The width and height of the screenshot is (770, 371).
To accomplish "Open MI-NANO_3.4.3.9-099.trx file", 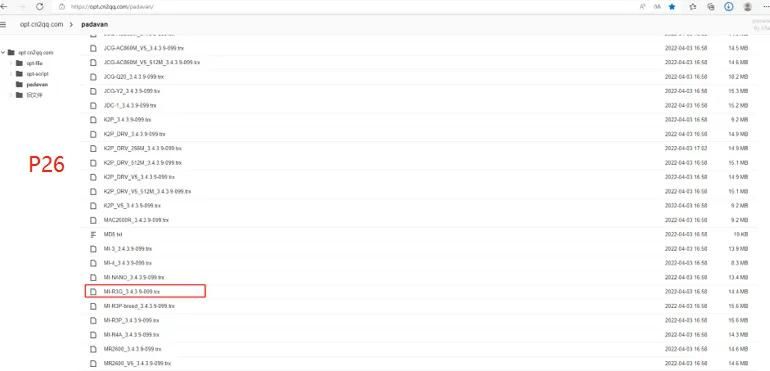I will (x=134, y=277).
